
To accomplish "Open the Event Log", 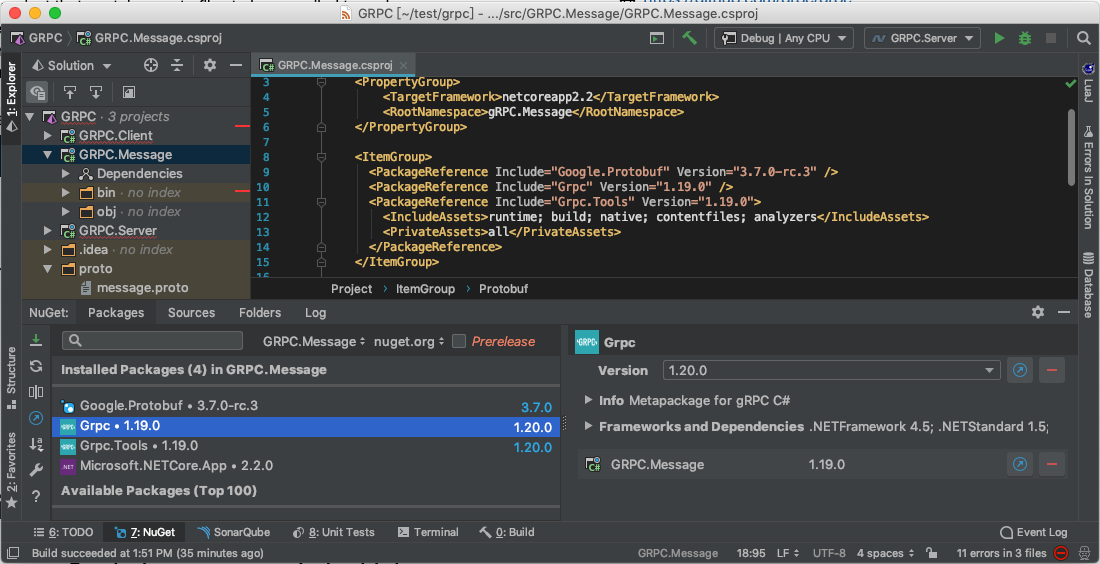I will 1033,532.
